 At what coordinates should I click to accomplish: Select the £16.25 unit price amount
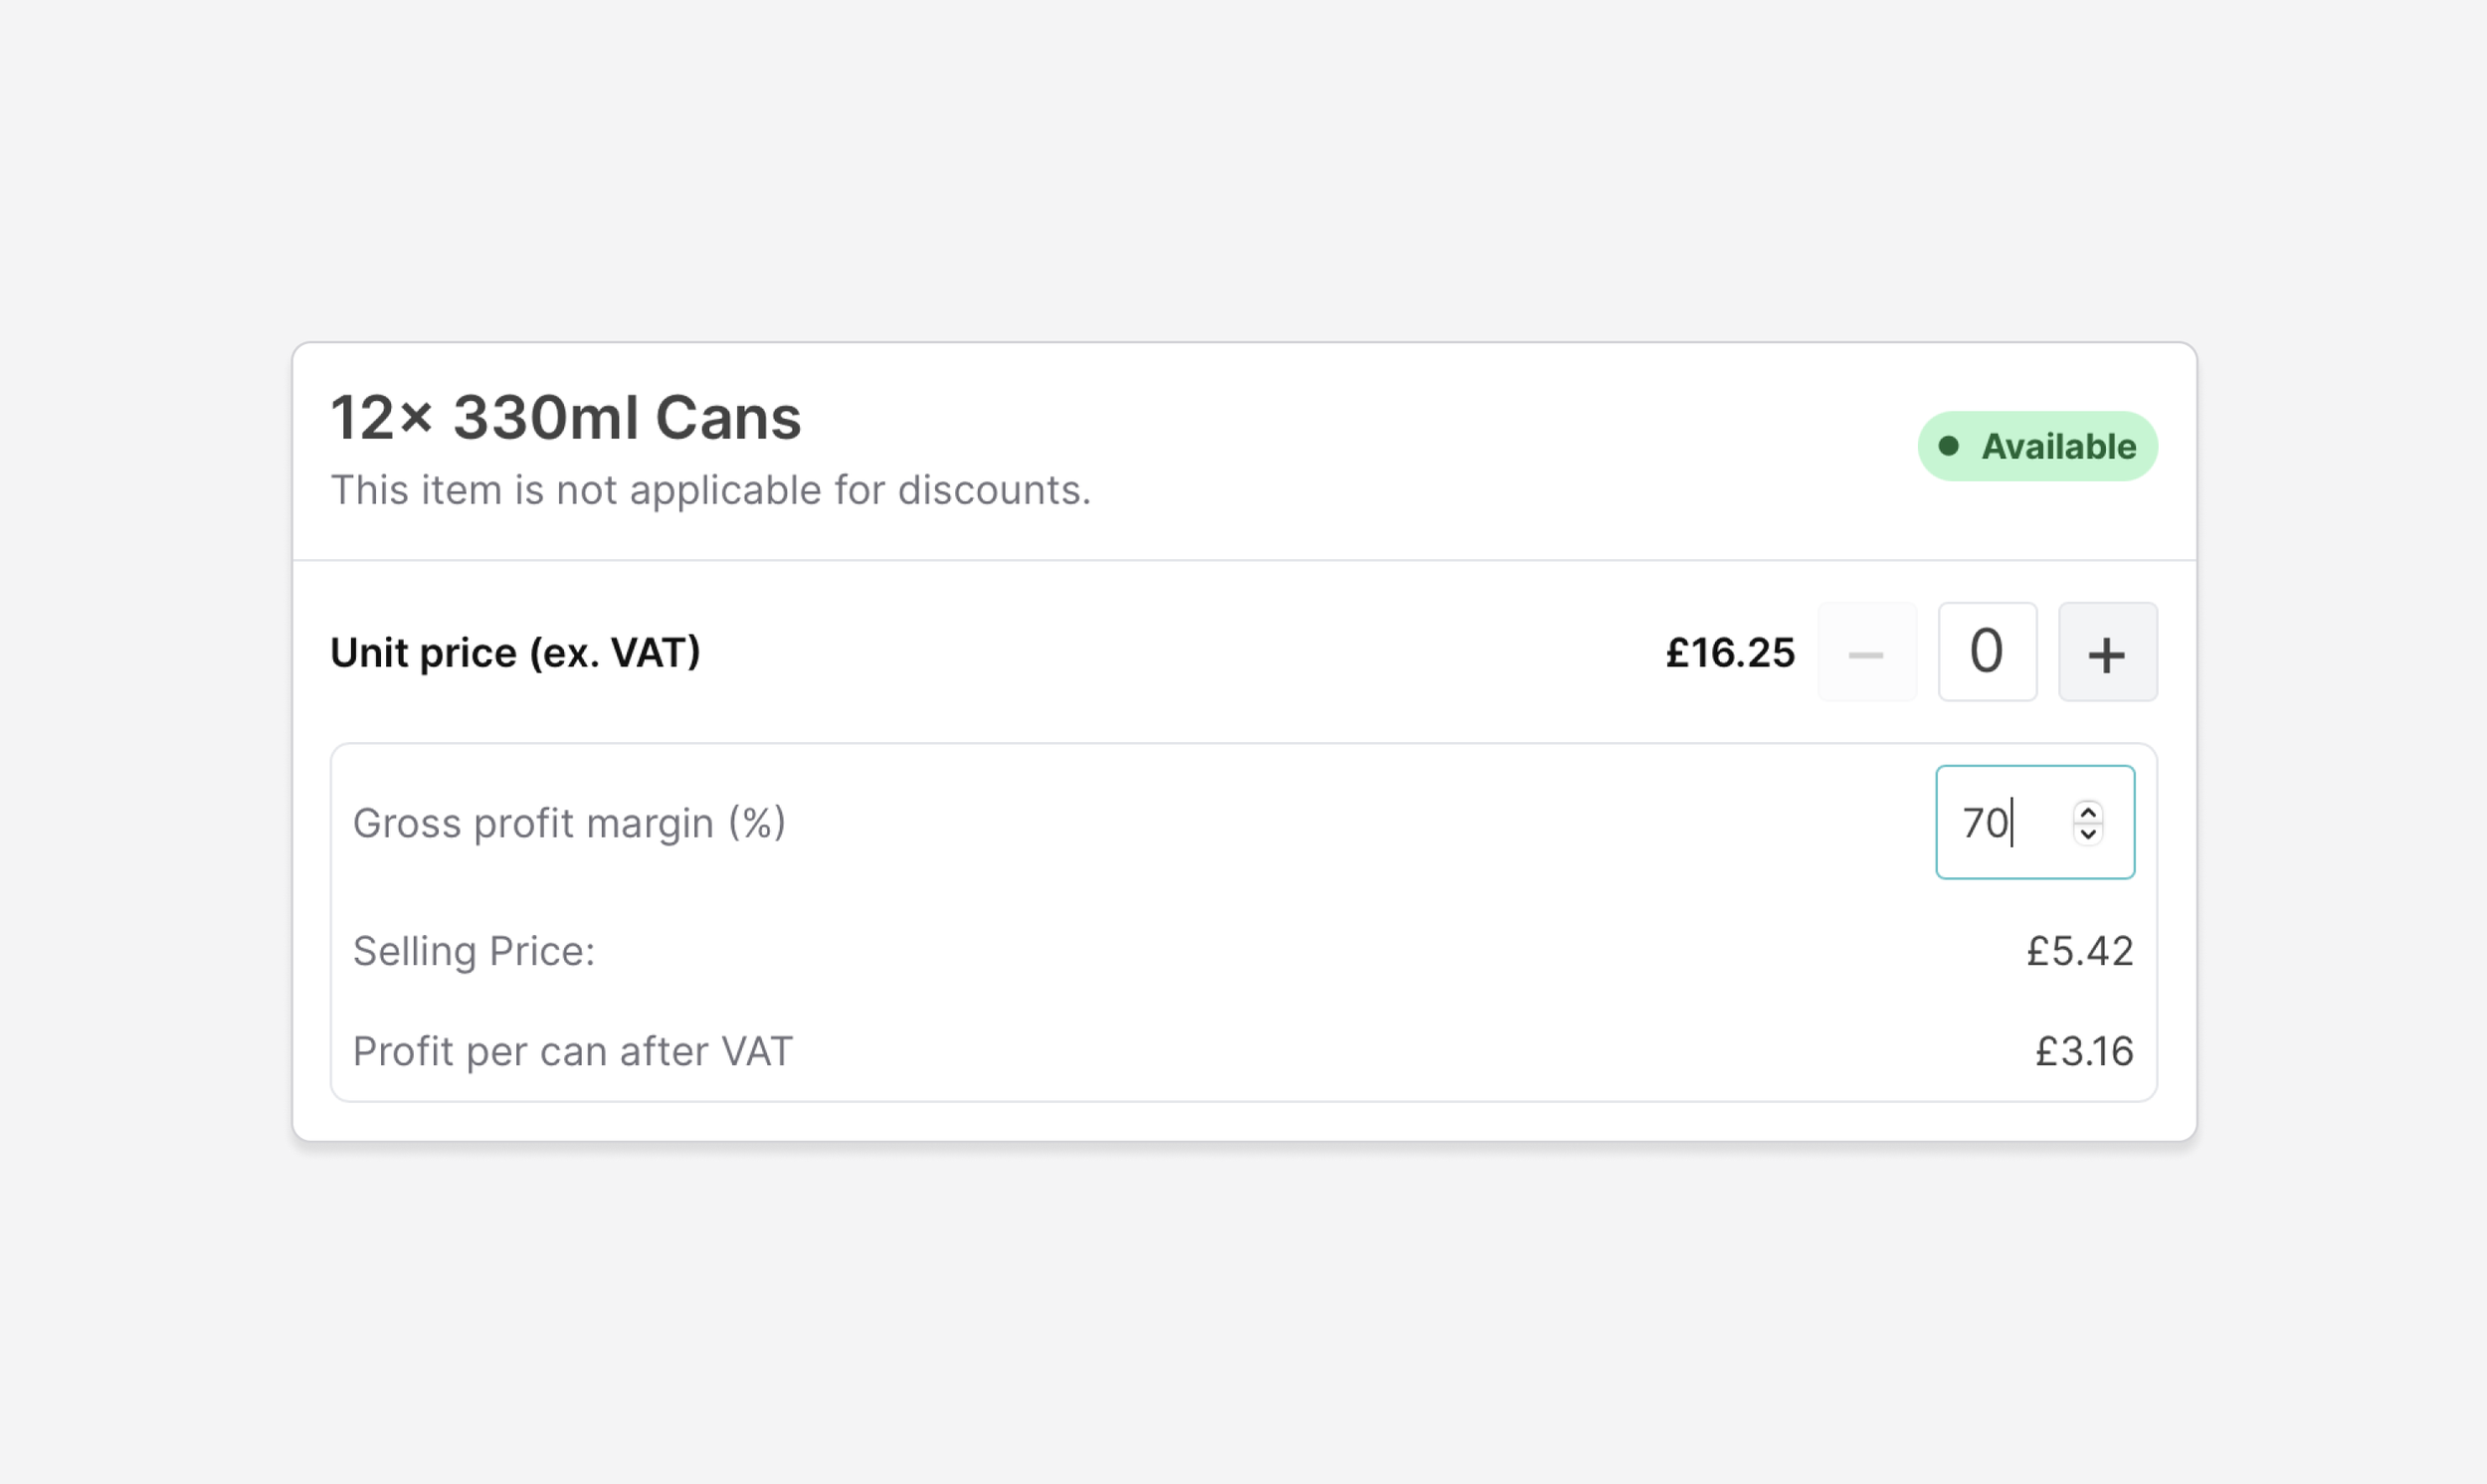click(x=1730, y=653)
